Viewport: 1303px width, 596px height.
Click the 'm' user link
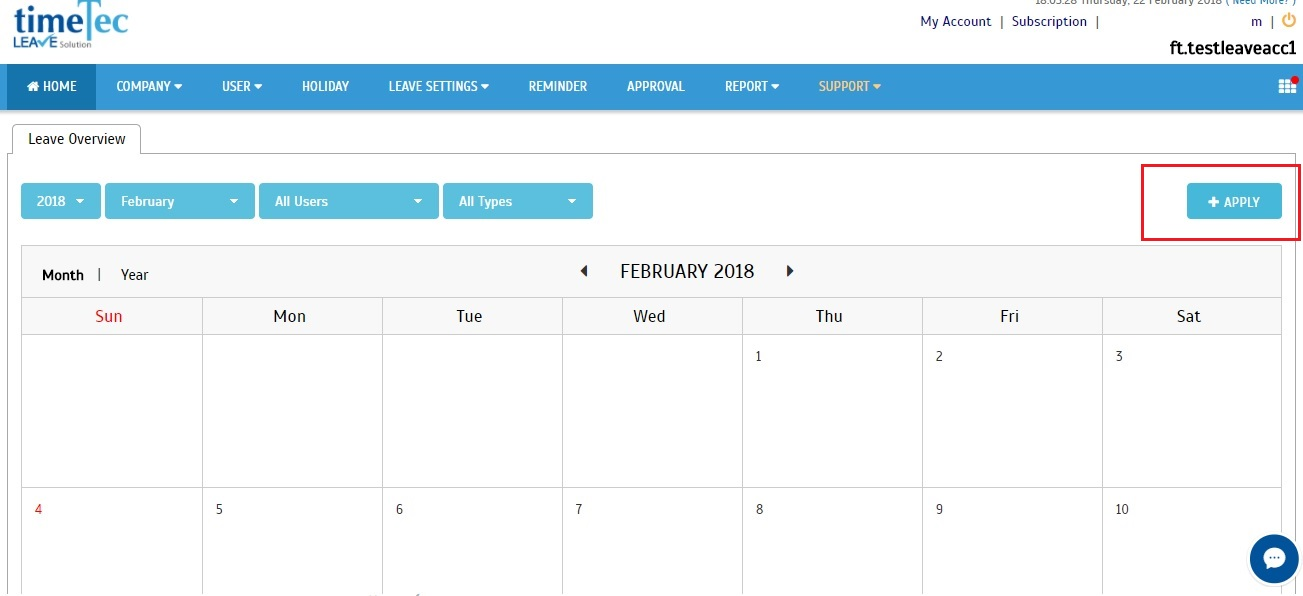[x=1256, y=22]
